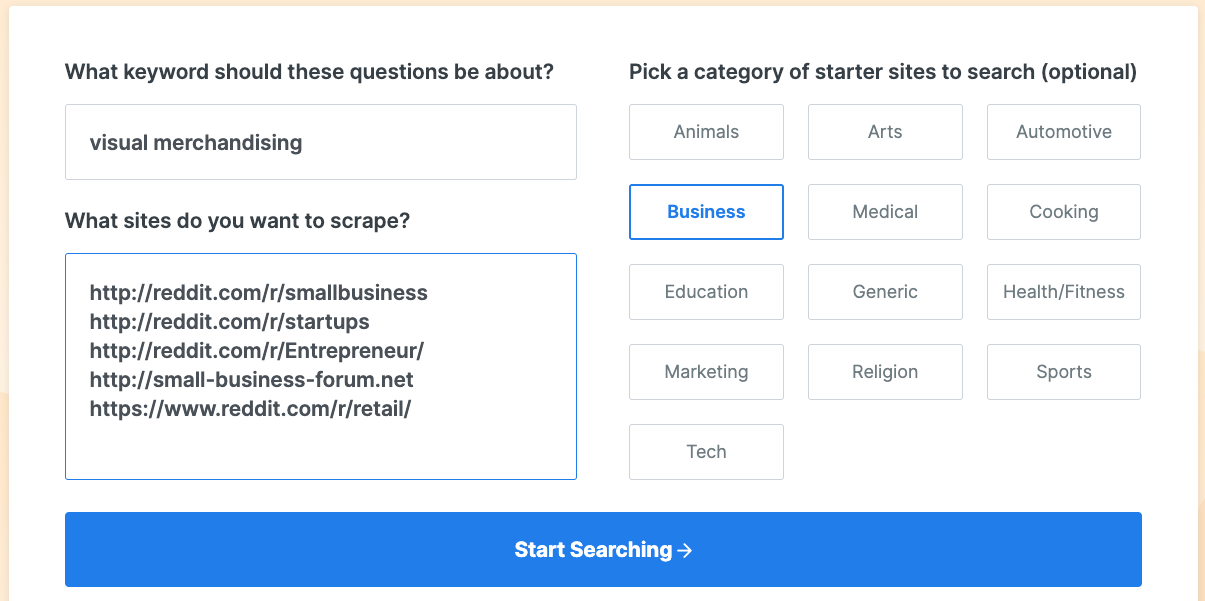Click the arrow in Start Searching
The image size is (1205, 601).
tap(685, 550)
